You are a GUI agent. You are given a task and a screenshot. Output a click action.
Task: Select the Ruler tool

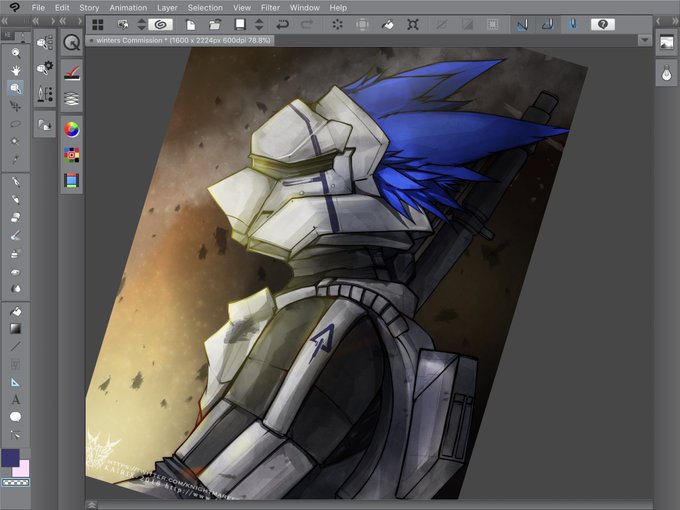click(x=16, y=382)
